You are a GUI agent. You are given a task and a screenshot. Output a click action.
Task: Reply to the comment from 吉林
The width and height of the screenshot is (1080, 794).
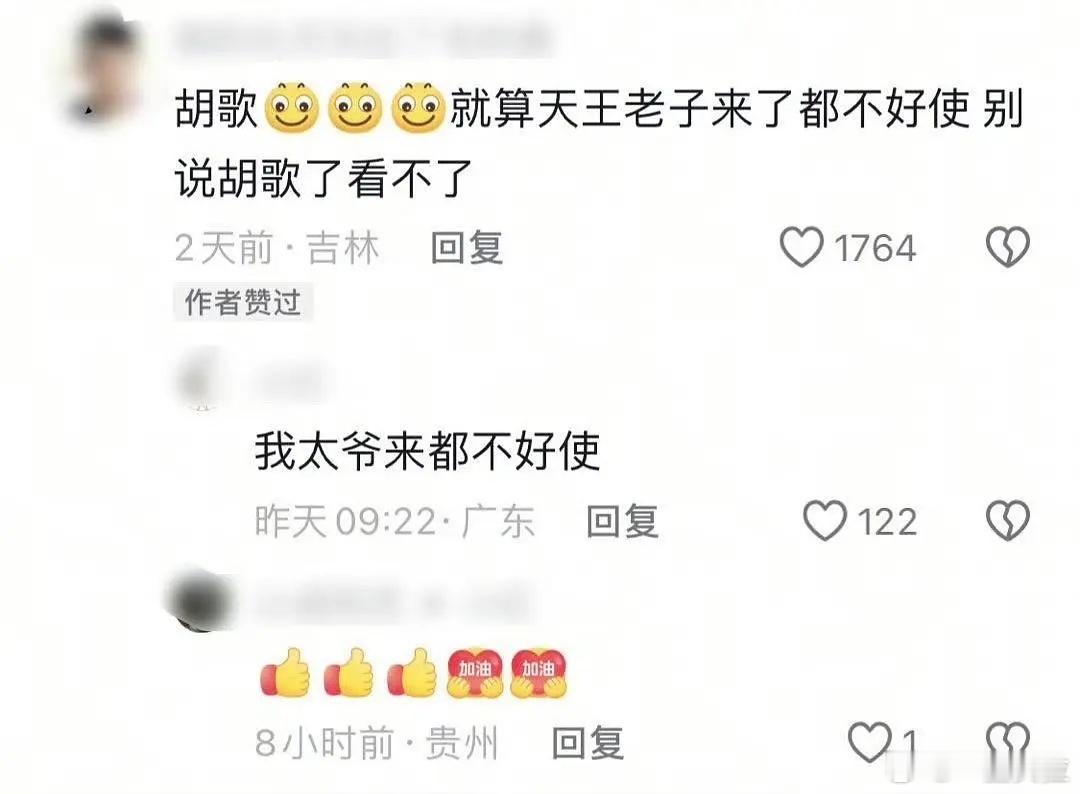click(466, 248)
